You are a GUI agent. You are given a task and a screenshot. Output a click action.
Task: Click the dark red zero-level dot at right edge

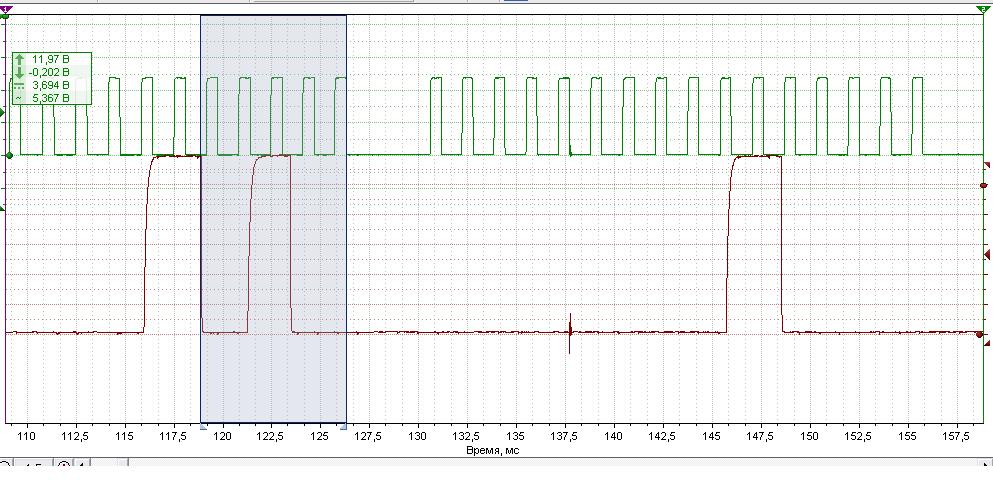tap(979, 335)
